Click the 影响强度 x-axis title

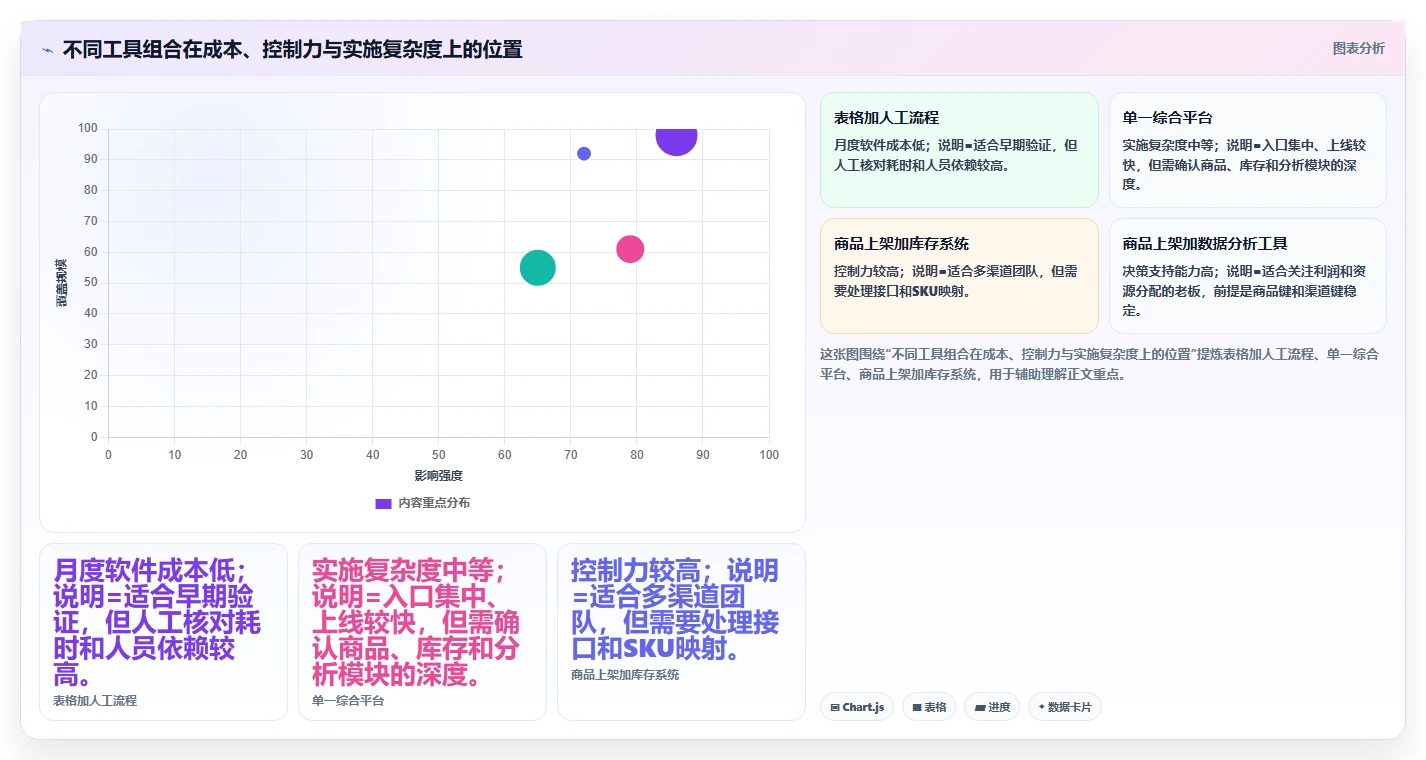[x=438, y=476]
